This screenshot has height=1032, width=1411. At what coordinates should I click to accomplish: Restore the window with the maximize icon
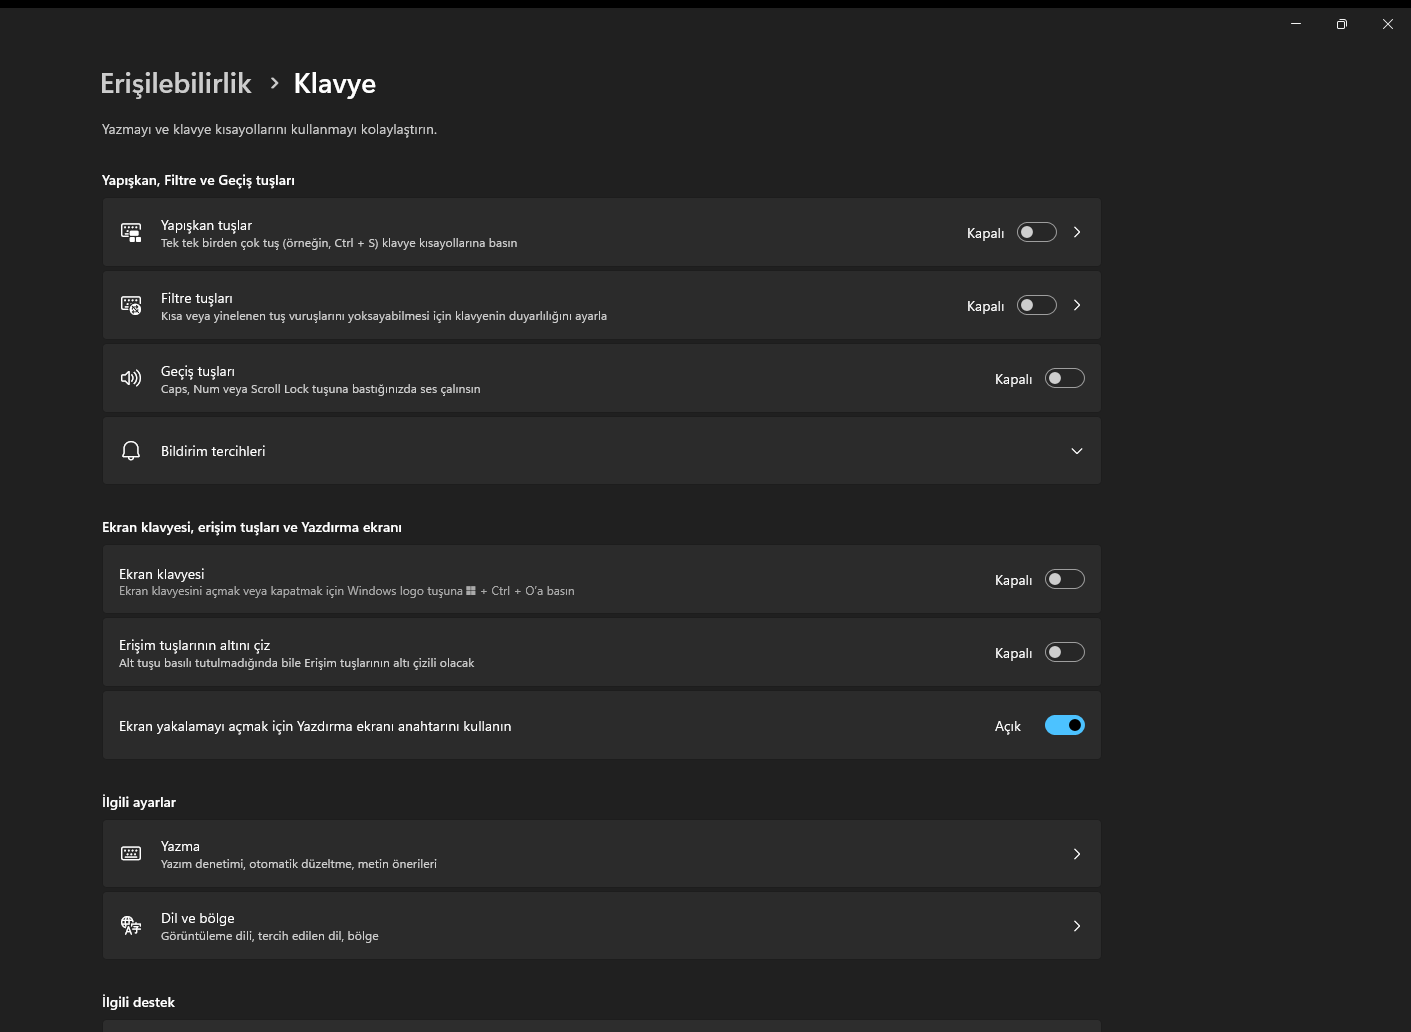1342,24
